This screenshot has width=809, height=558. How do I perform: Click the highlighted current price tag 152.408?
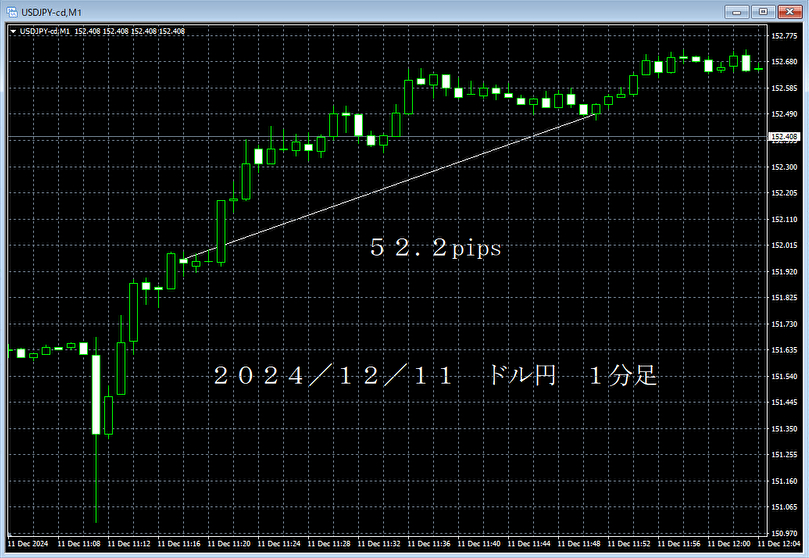tap(784, 137)
